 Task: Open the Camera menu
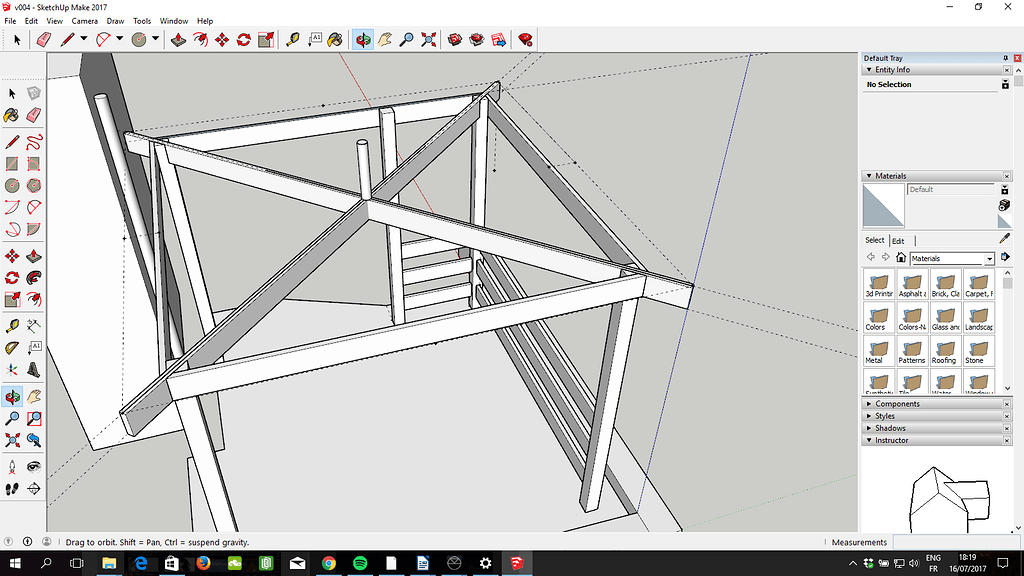[85, 20]
